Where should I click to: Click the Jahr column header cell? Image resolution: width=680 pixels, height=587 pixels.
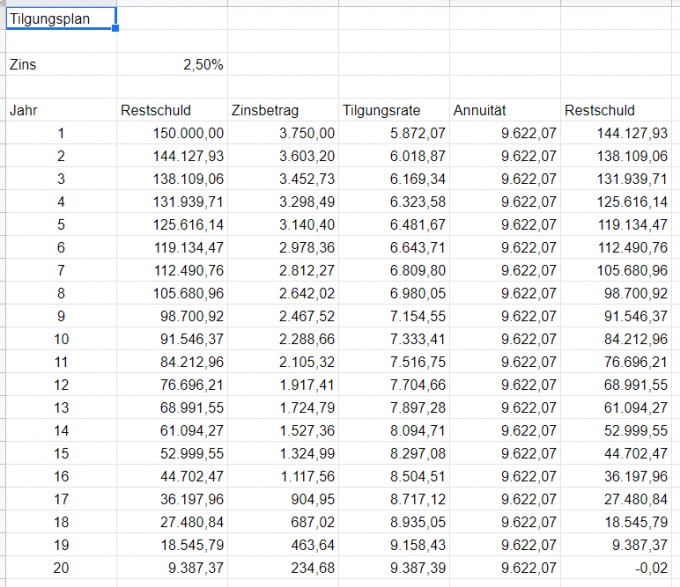click(61, 110)
